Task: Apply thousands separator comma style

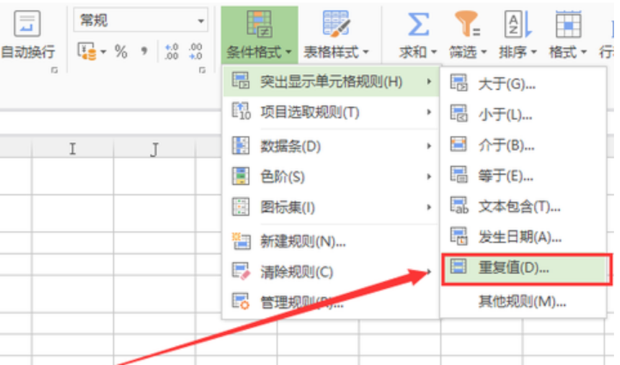Action: point(144,51)
